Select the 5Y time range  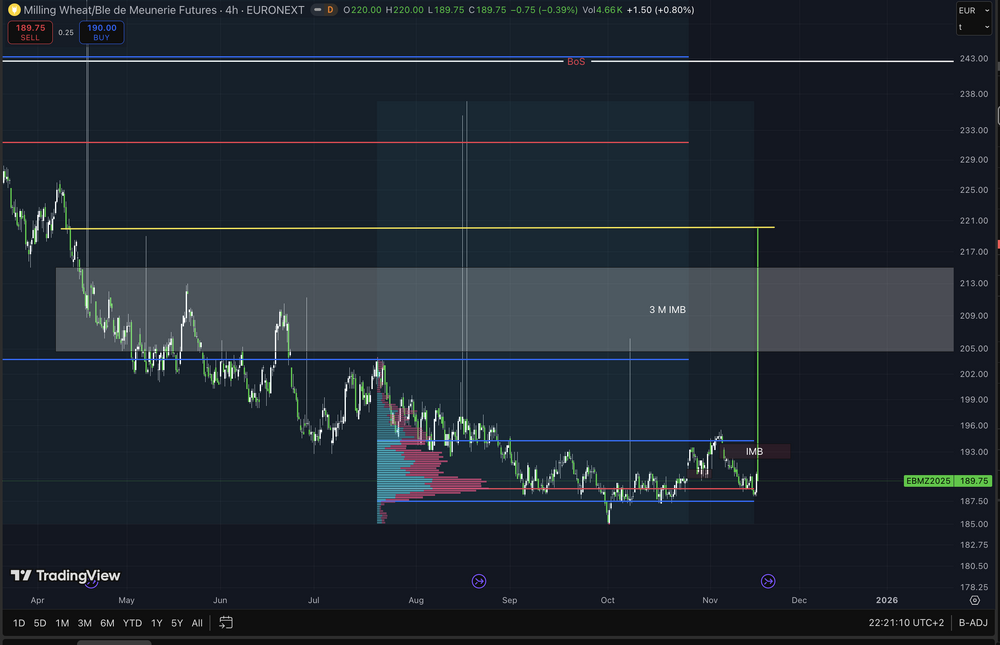coord(177,623)
